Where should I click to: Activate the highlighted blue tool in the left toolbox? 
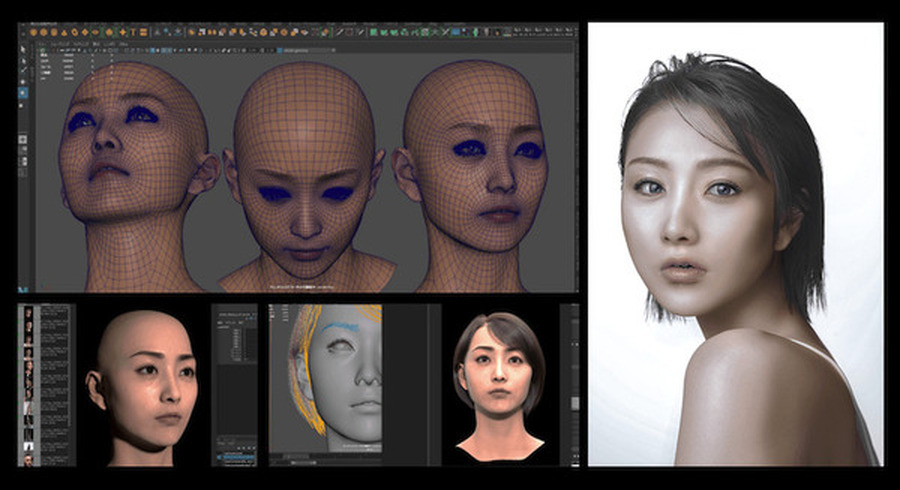(x=24, y=92)
